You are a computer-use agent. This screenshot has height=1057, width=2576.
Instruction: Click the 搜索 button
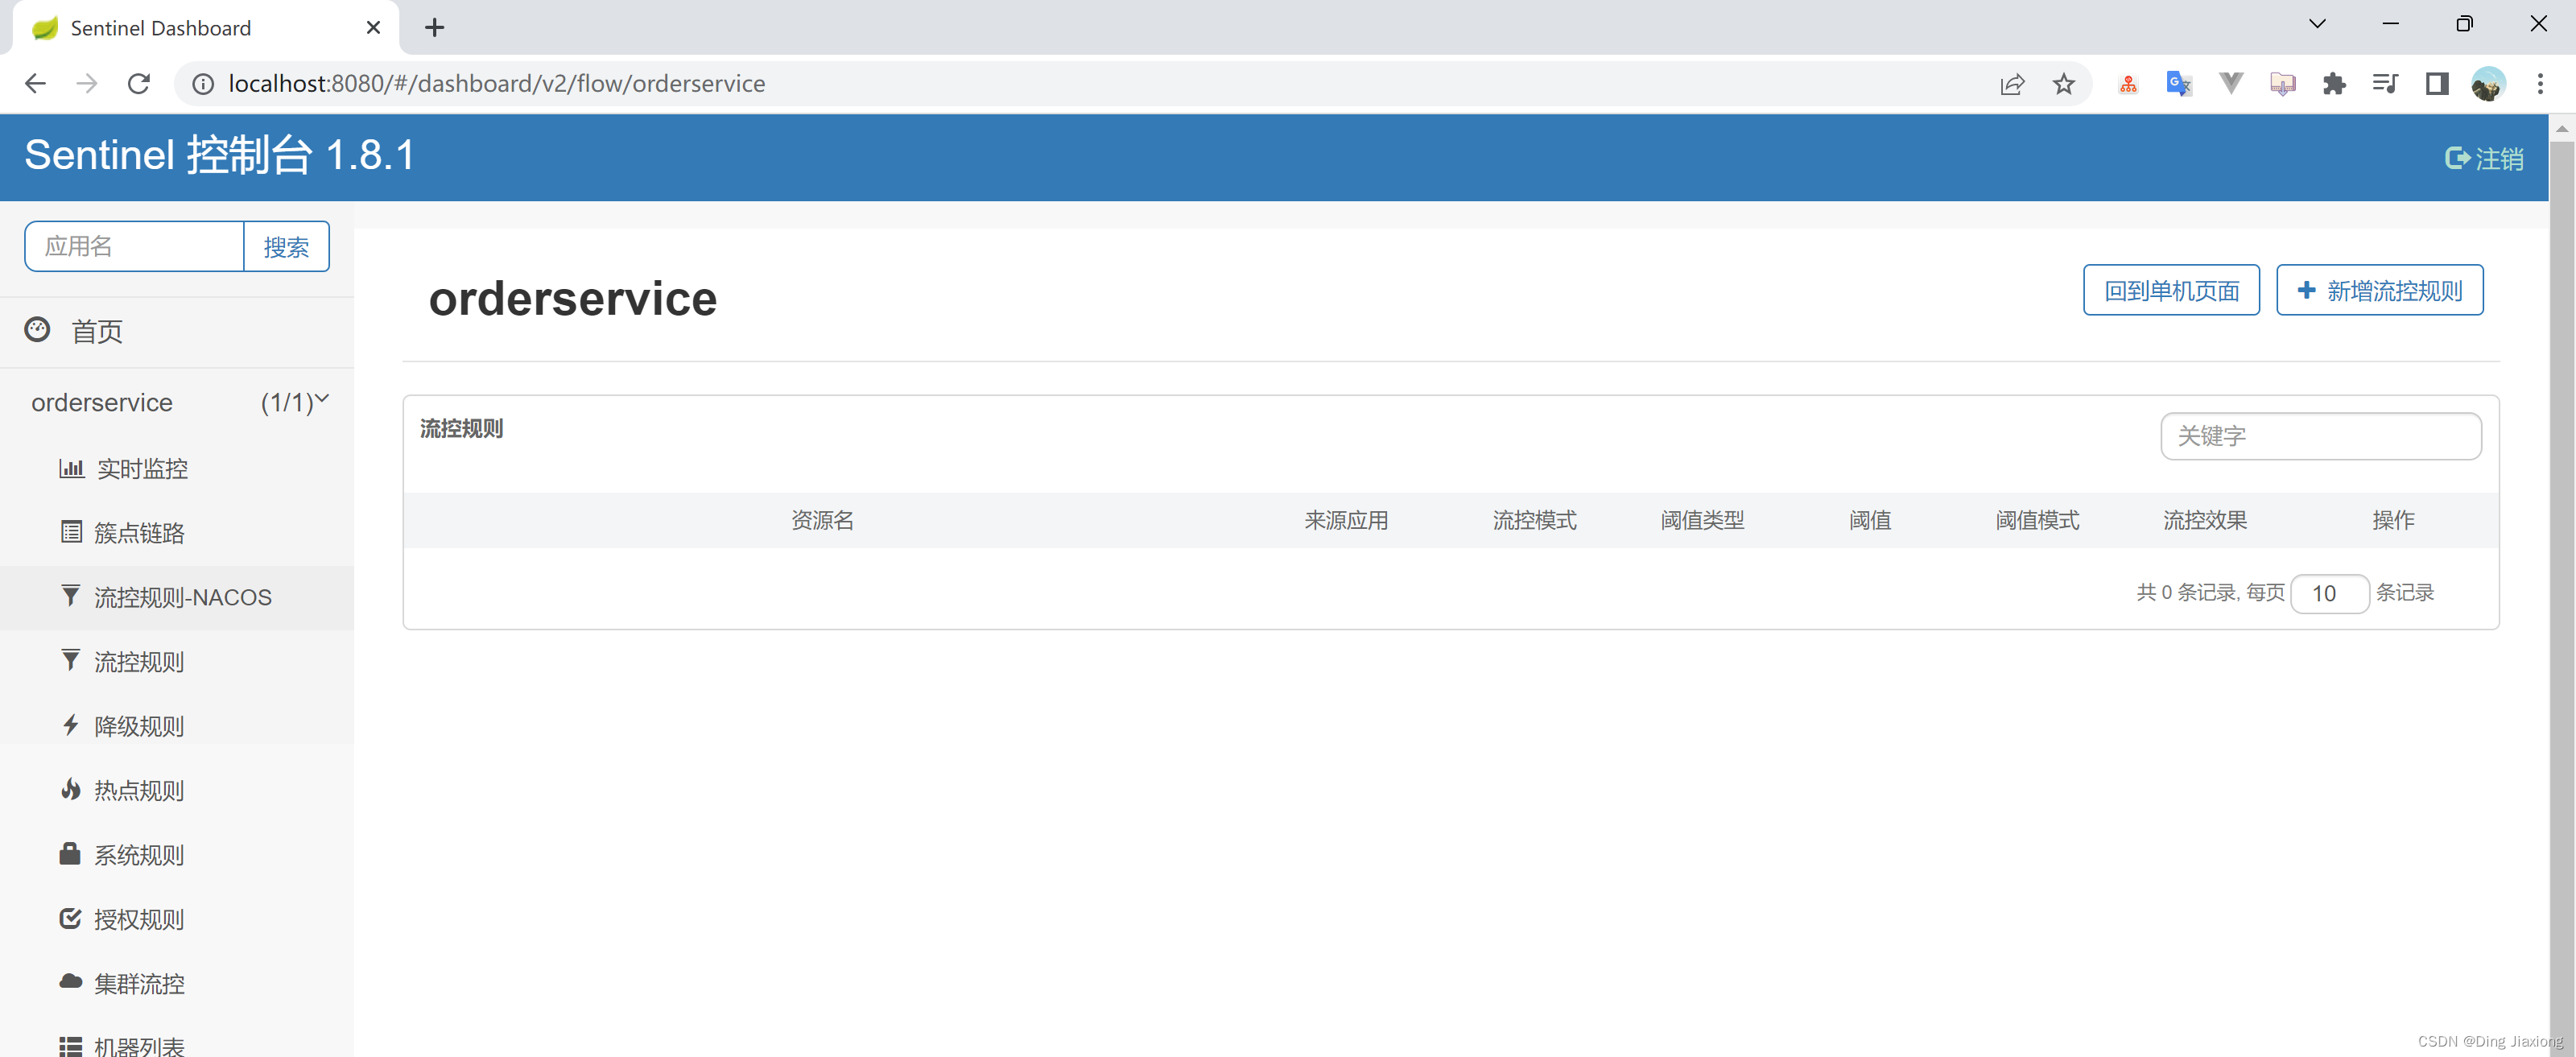(x=286, y=246)
